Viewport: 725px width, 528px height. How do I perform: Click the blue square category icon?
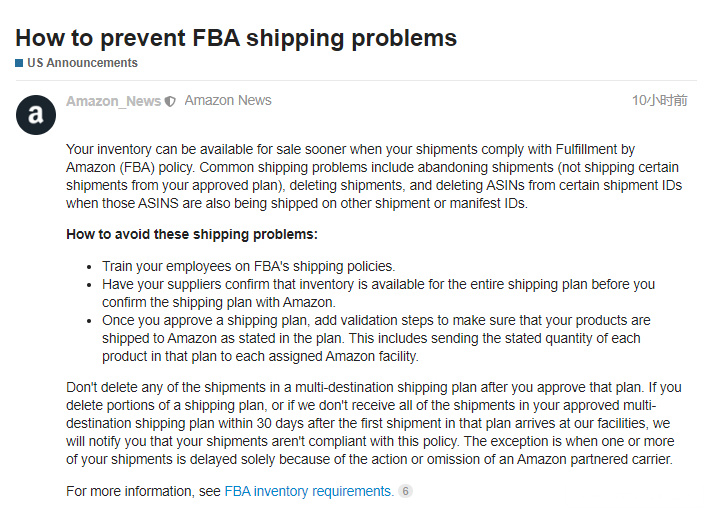pos(19,63)
